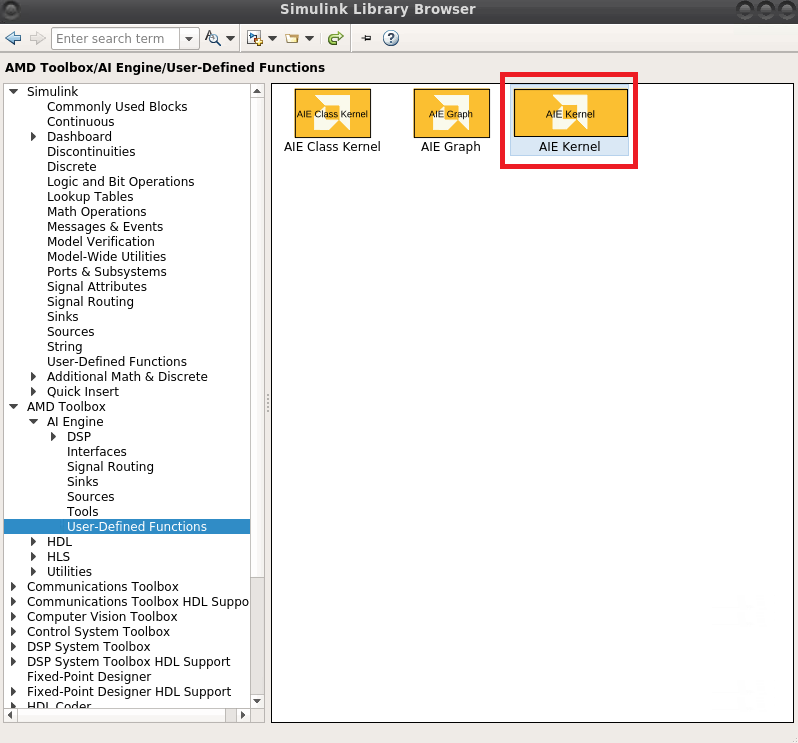Screen dimensions: 798x743
Task: Open the search term history dropdown
Action: pyautogui.click(x=189, y=39)
